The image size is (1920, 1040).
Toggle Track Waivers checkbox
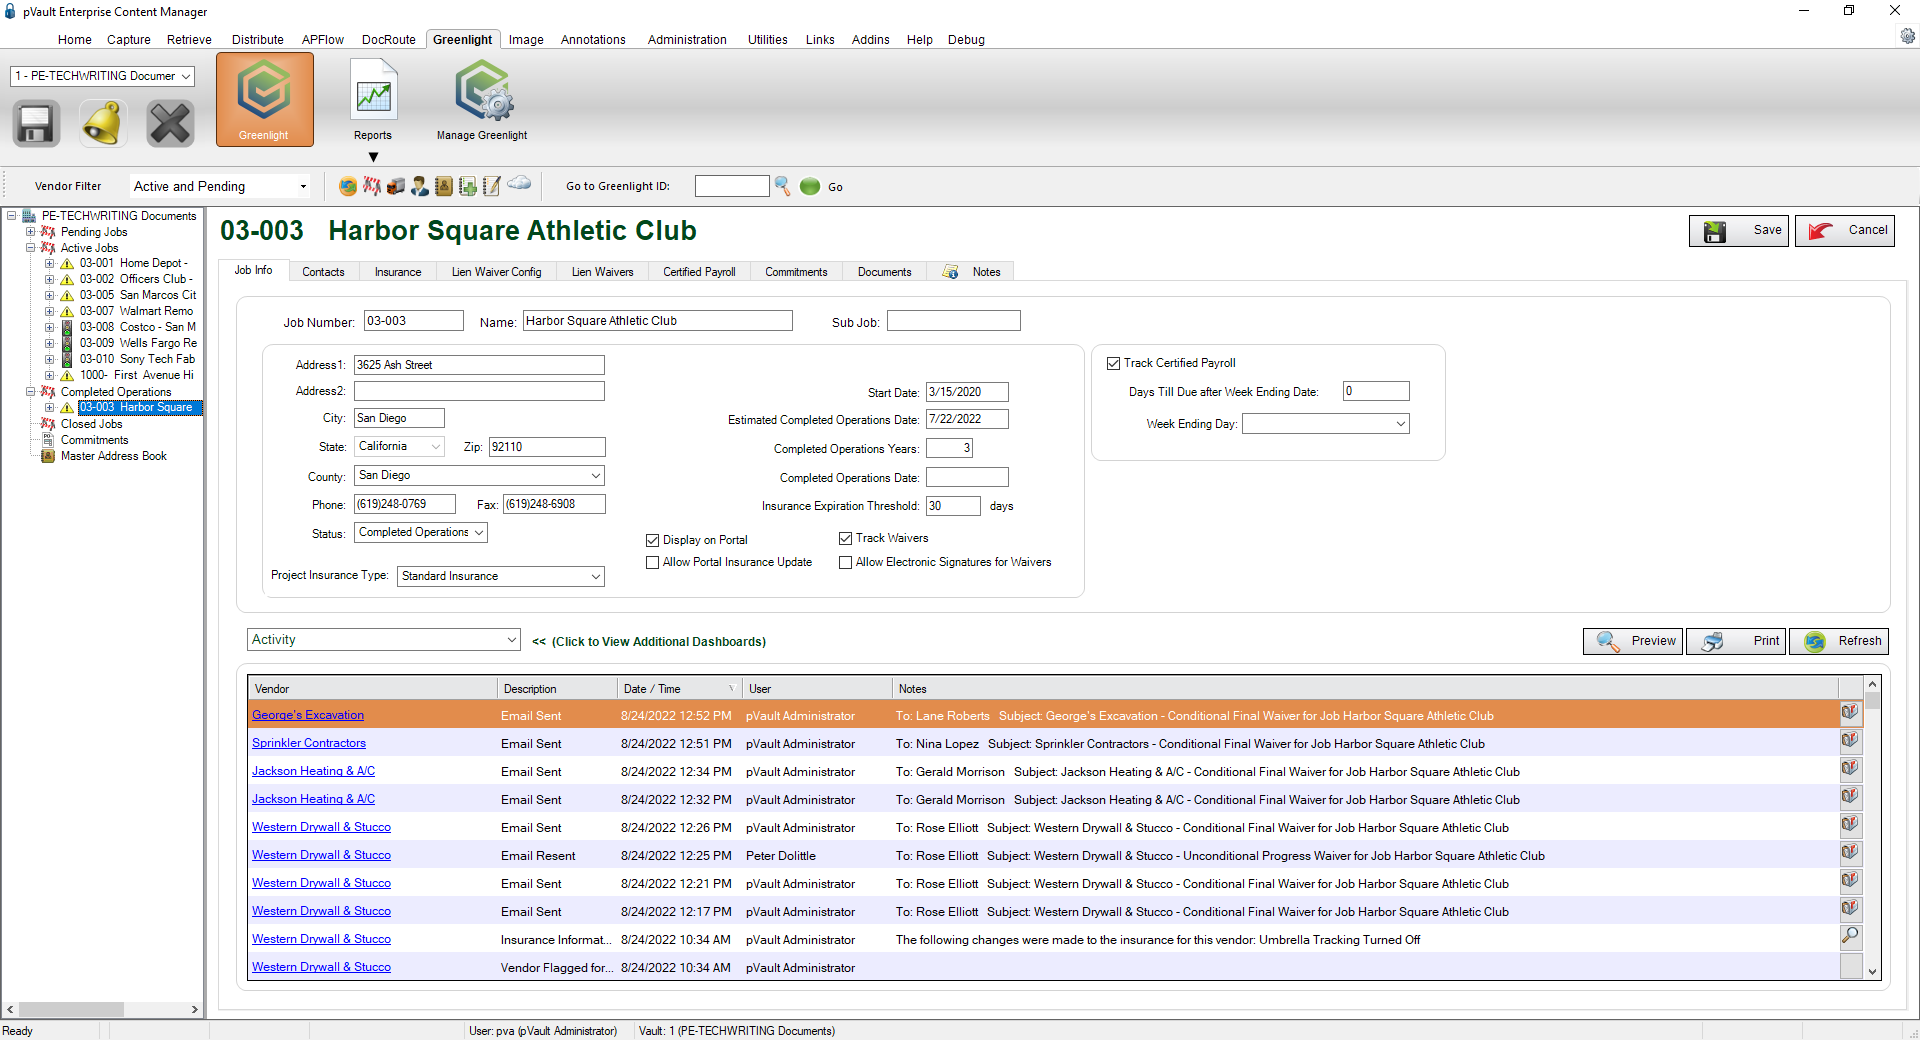[845, 539]
